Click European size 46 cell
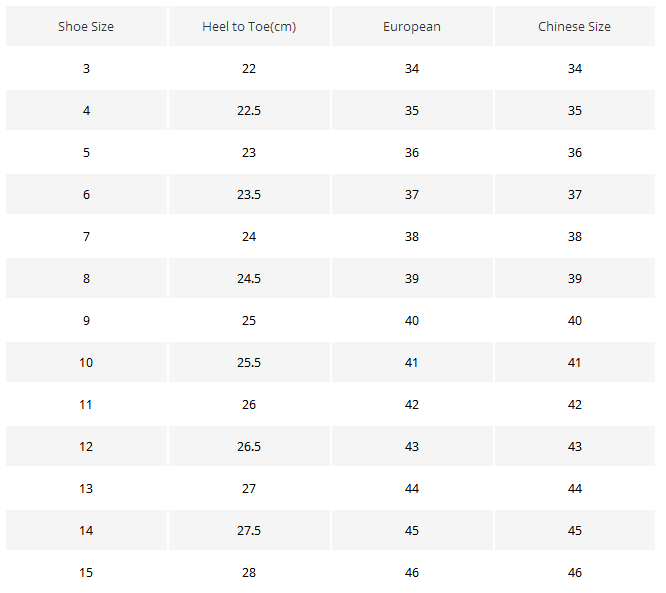Image resolution: width=666 pixels, height=593 pixels. click(412, 573)
